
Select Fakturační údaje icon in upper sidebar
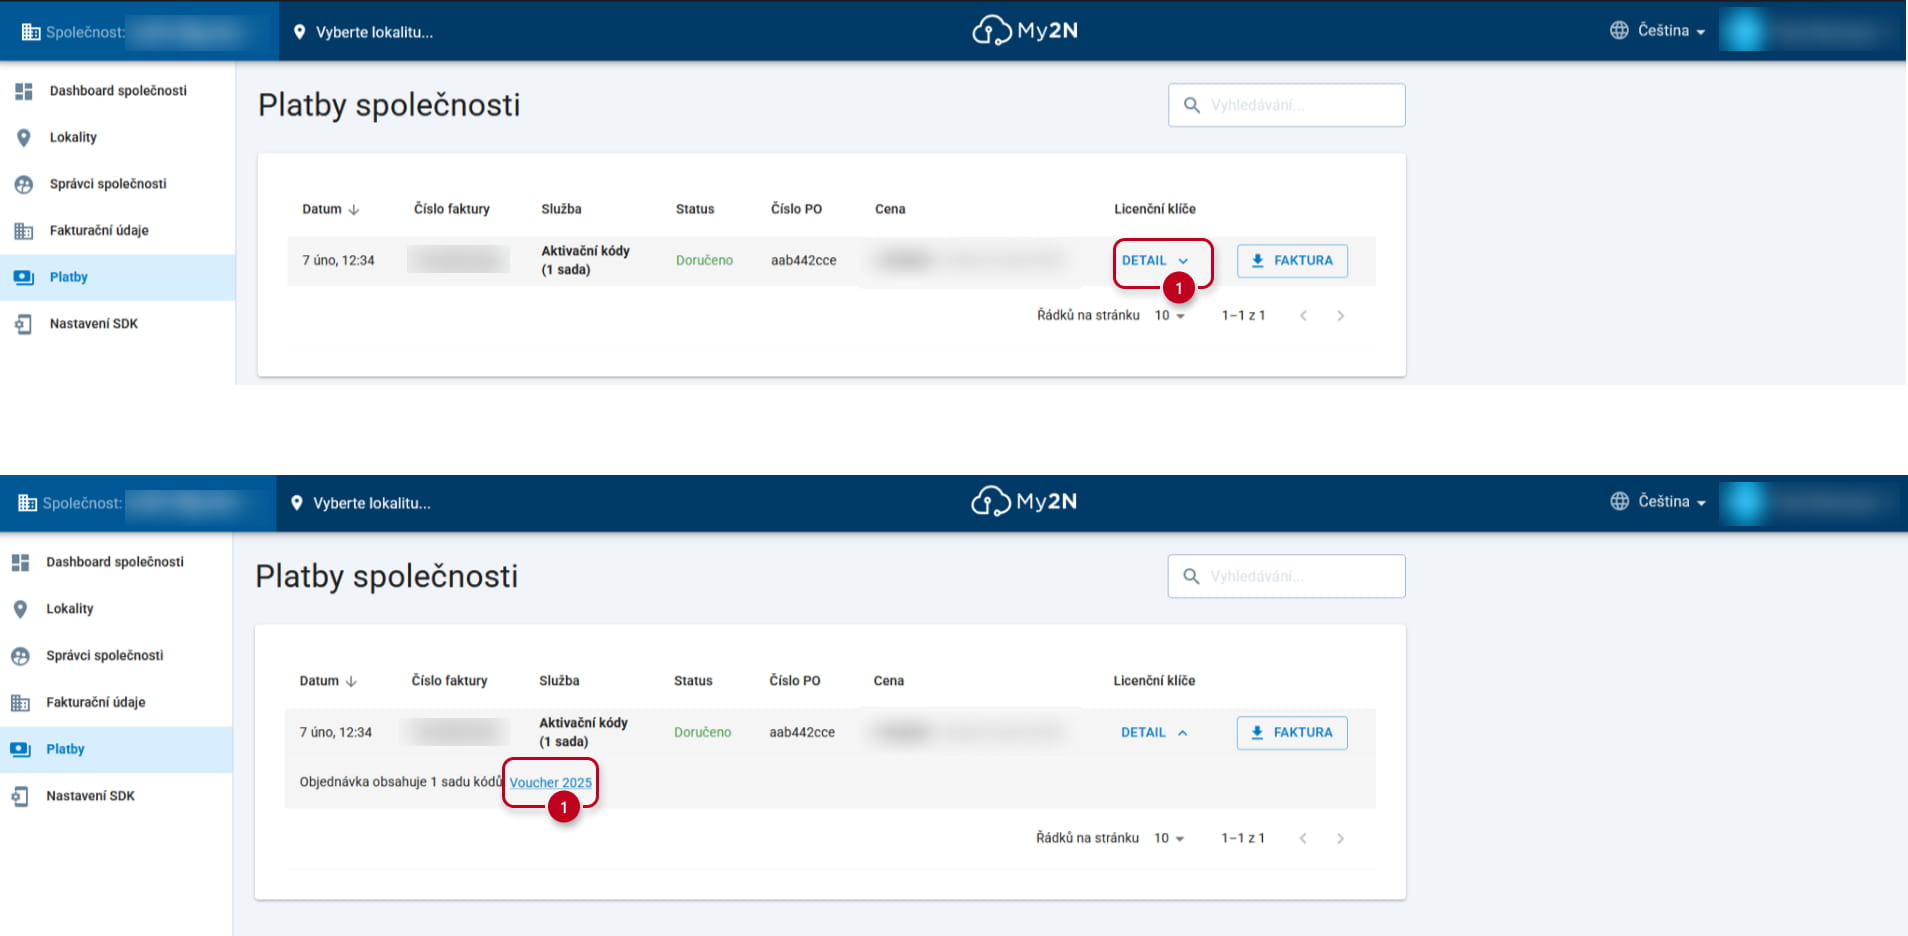tap(24, 231)
